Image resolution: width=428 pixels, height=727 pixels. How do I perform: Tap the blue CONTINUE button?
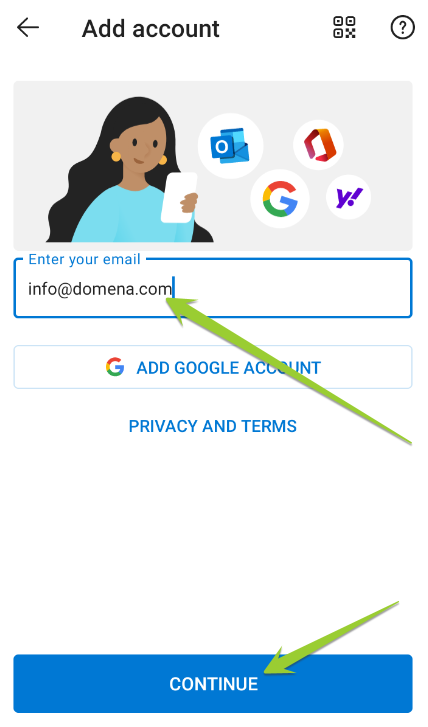(213, 683)
